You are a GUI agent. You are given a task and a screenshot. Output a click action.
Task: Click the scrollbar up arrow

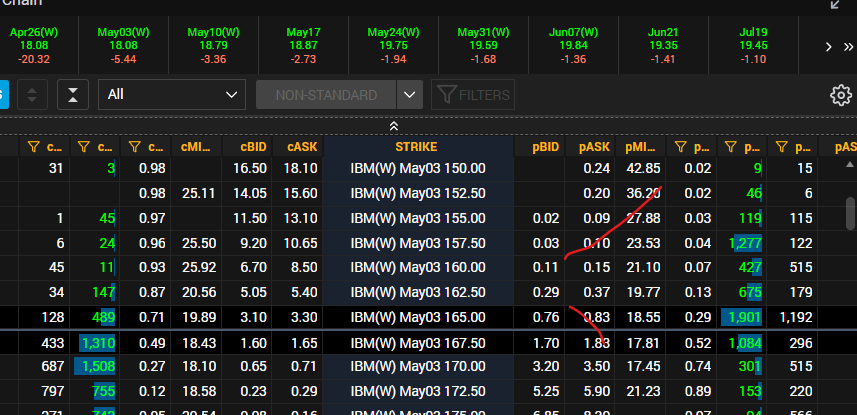coord(849,164)
